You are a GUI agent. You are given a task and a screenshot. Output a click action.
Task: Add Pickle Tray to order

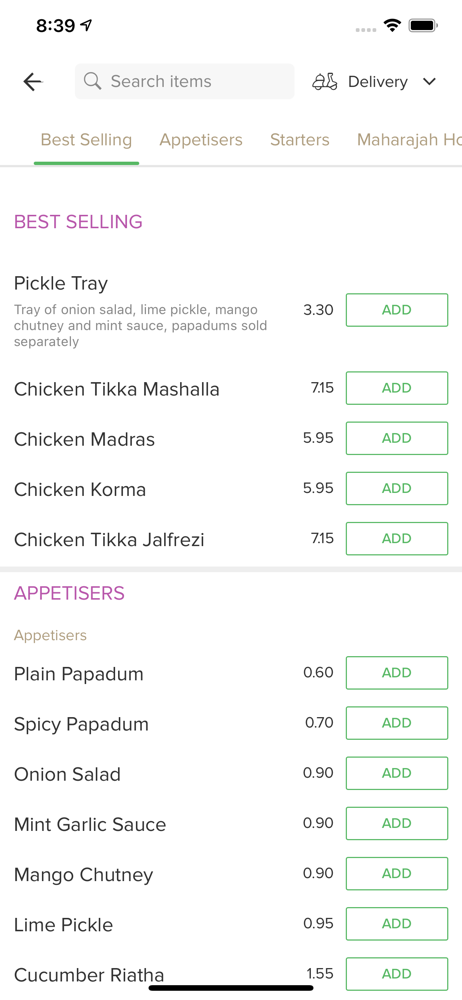click(x=397, y=310)
